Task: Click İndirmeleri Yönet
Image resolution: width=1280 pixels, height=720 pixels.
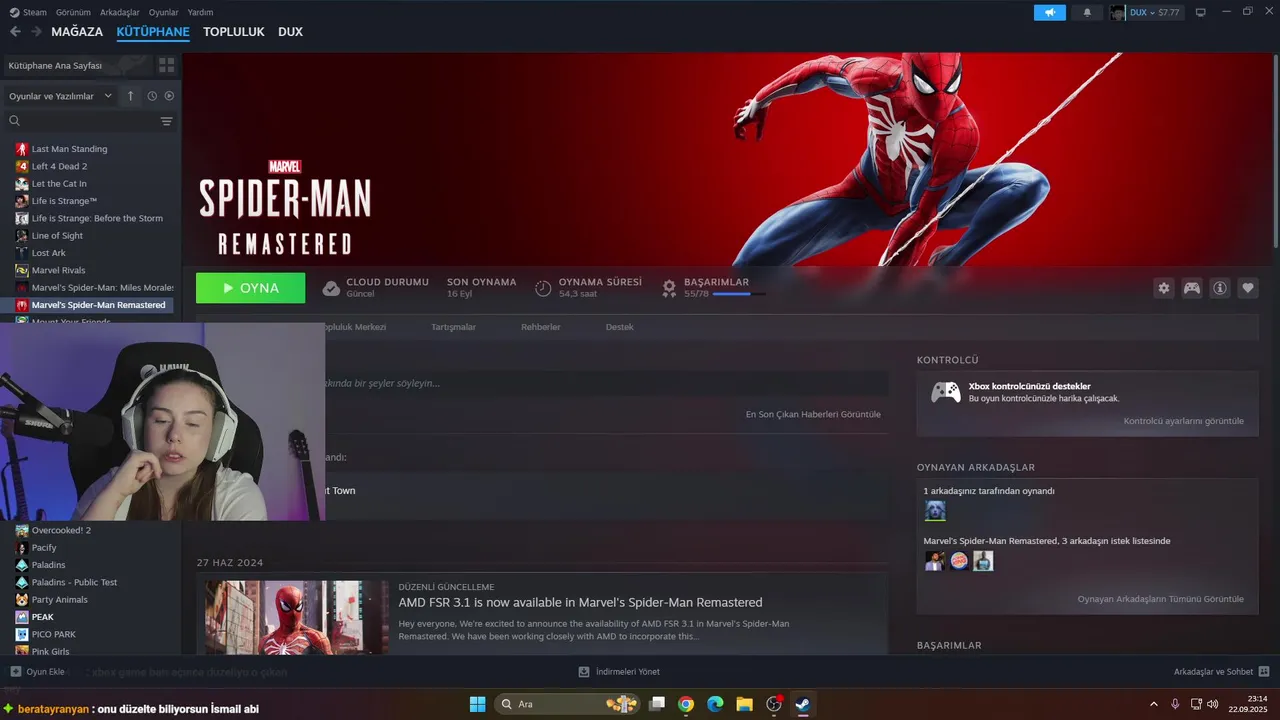Action: coord(619,672)
